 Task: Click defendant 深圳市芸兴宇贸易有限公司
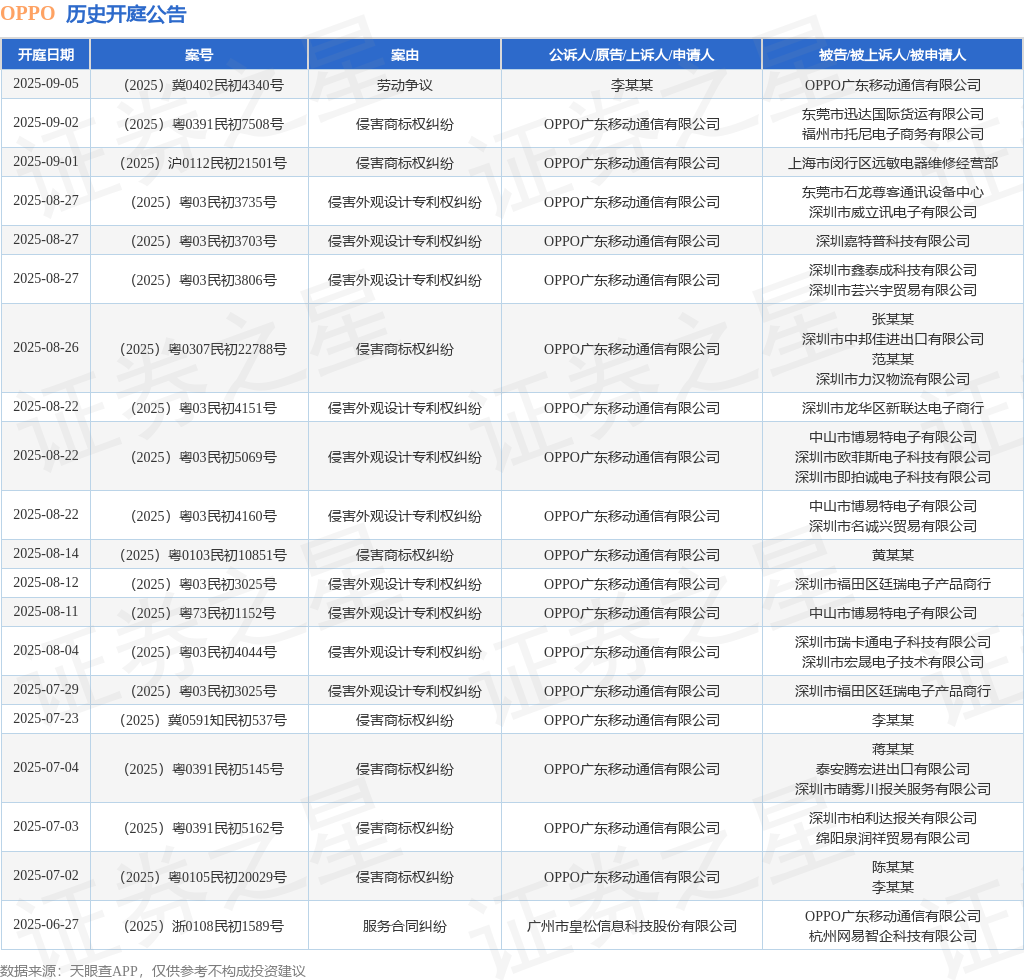[893, 290]
